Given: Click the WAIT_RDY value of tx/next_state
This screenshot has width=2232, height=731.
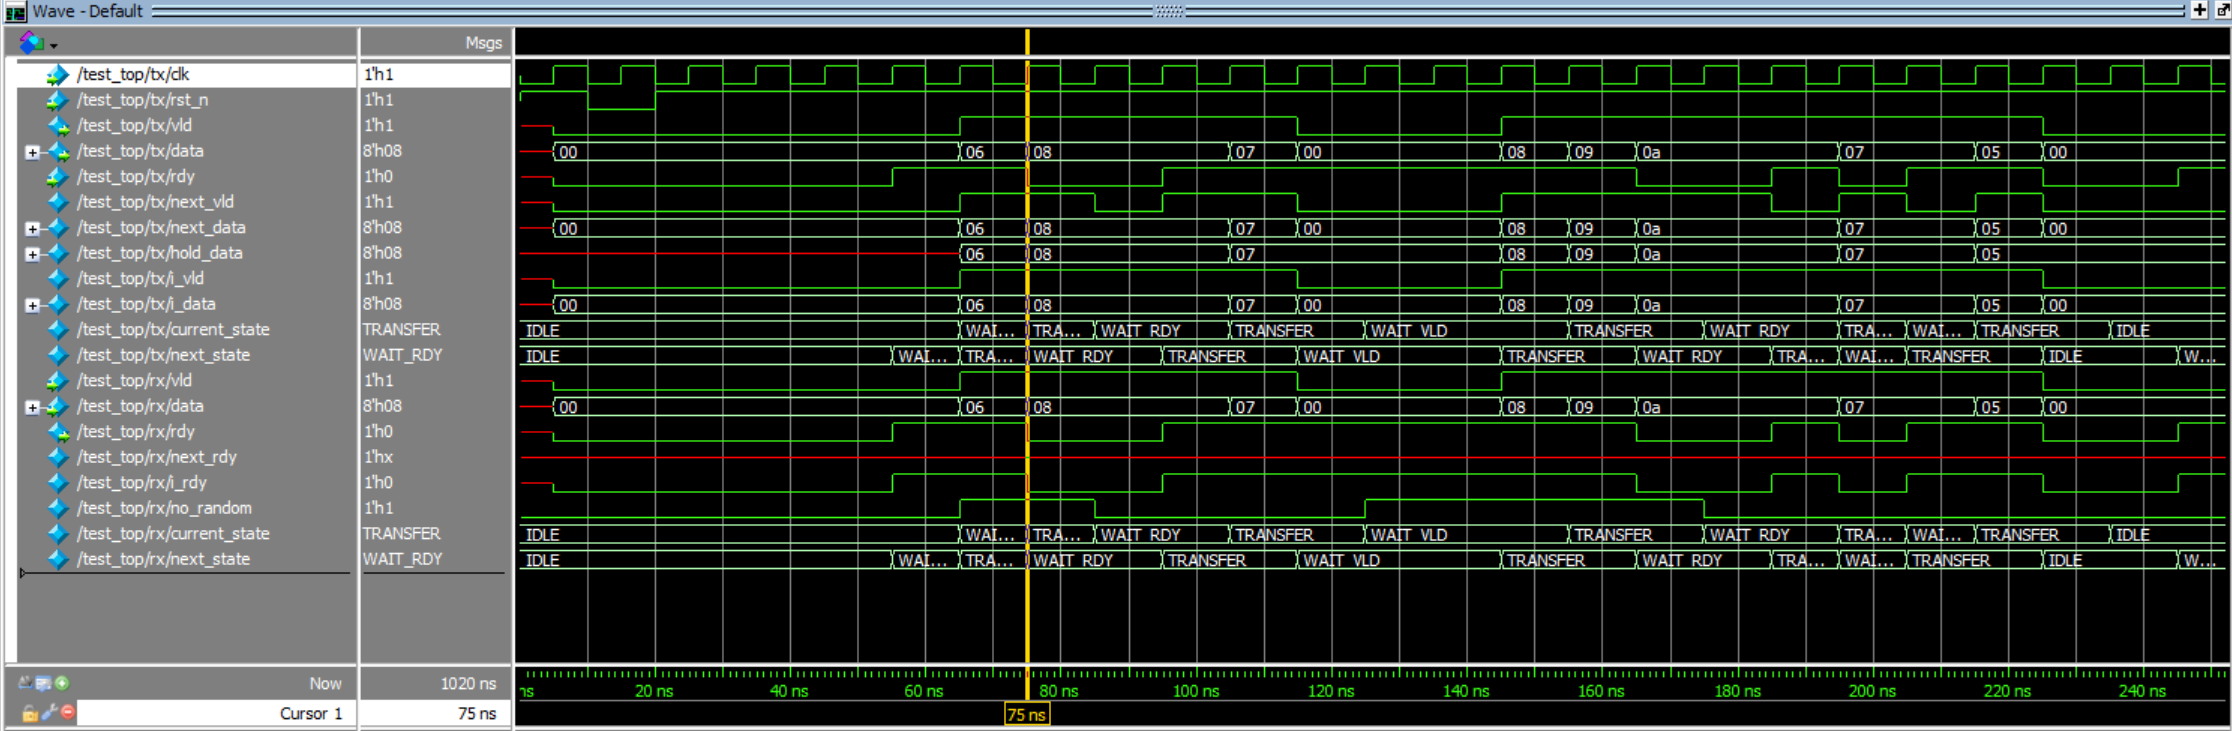Looking at the screenshot, I should click(402, 355).
